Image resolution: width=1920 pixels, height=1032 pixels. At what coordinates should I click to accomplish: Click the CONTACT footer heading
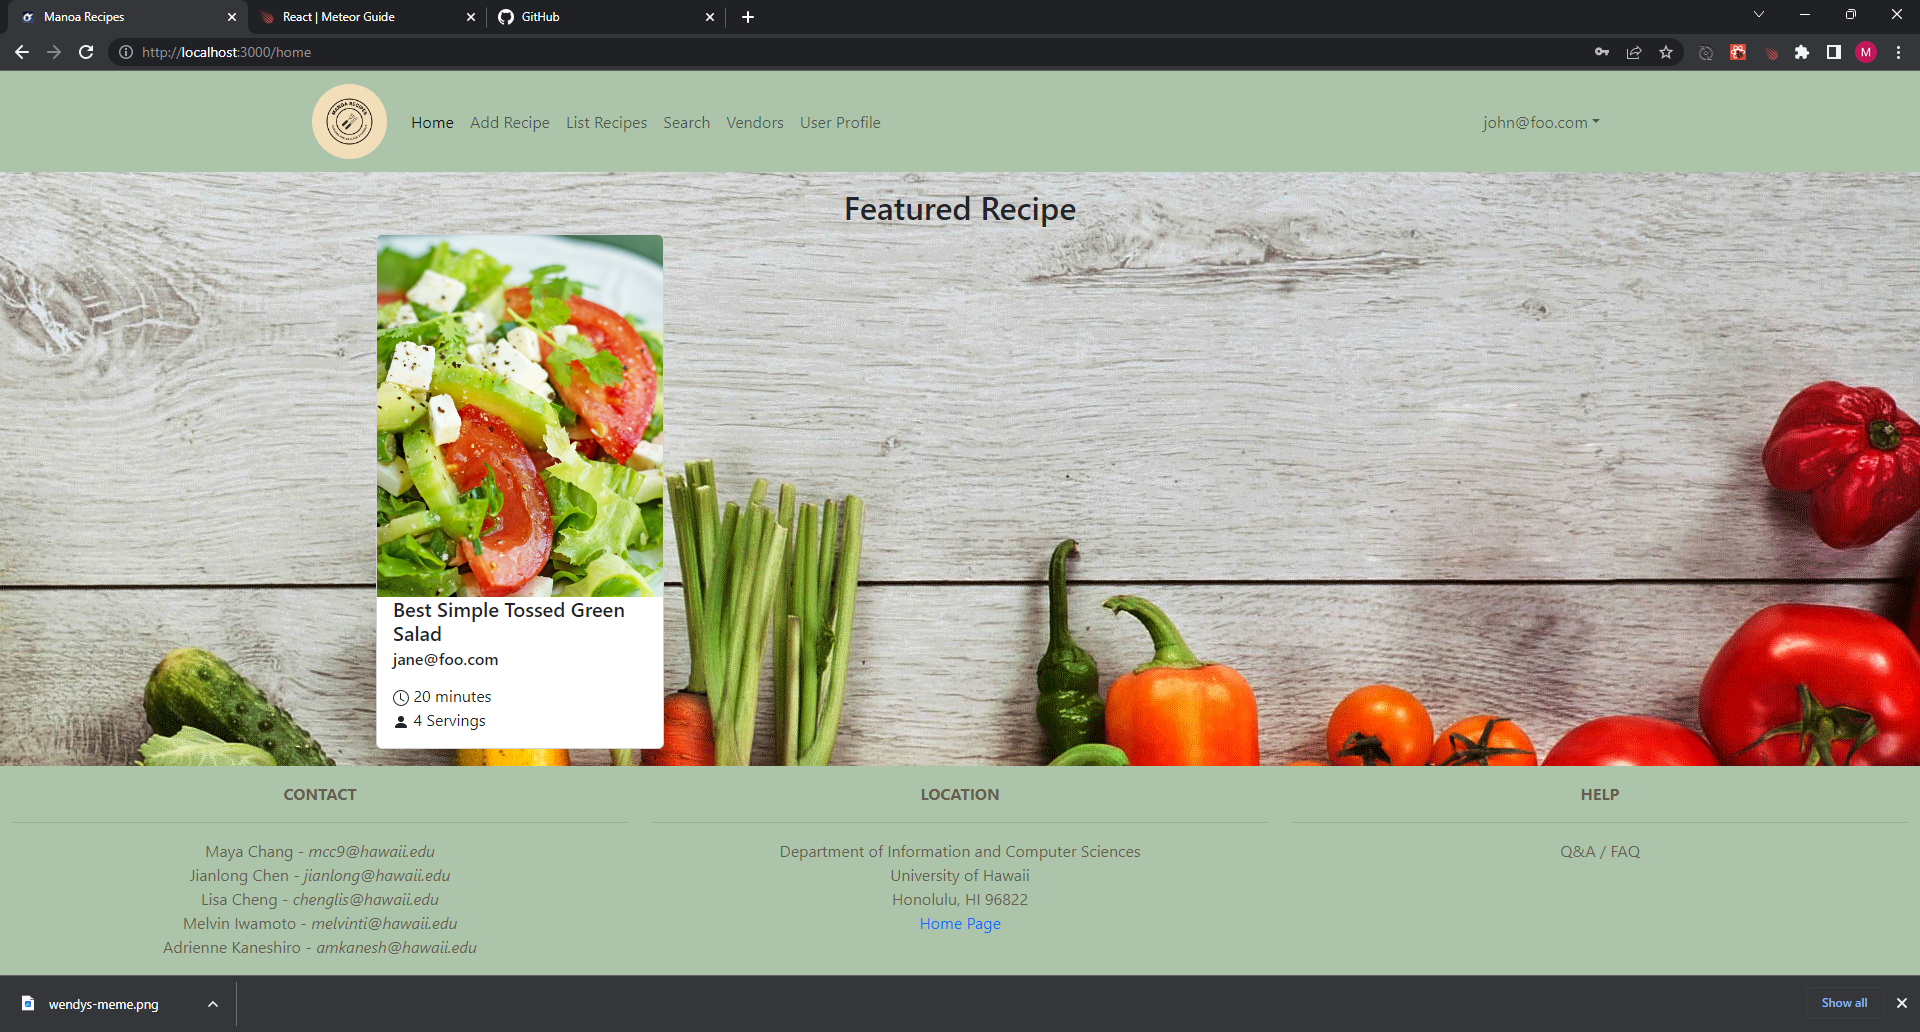(320, 795)
